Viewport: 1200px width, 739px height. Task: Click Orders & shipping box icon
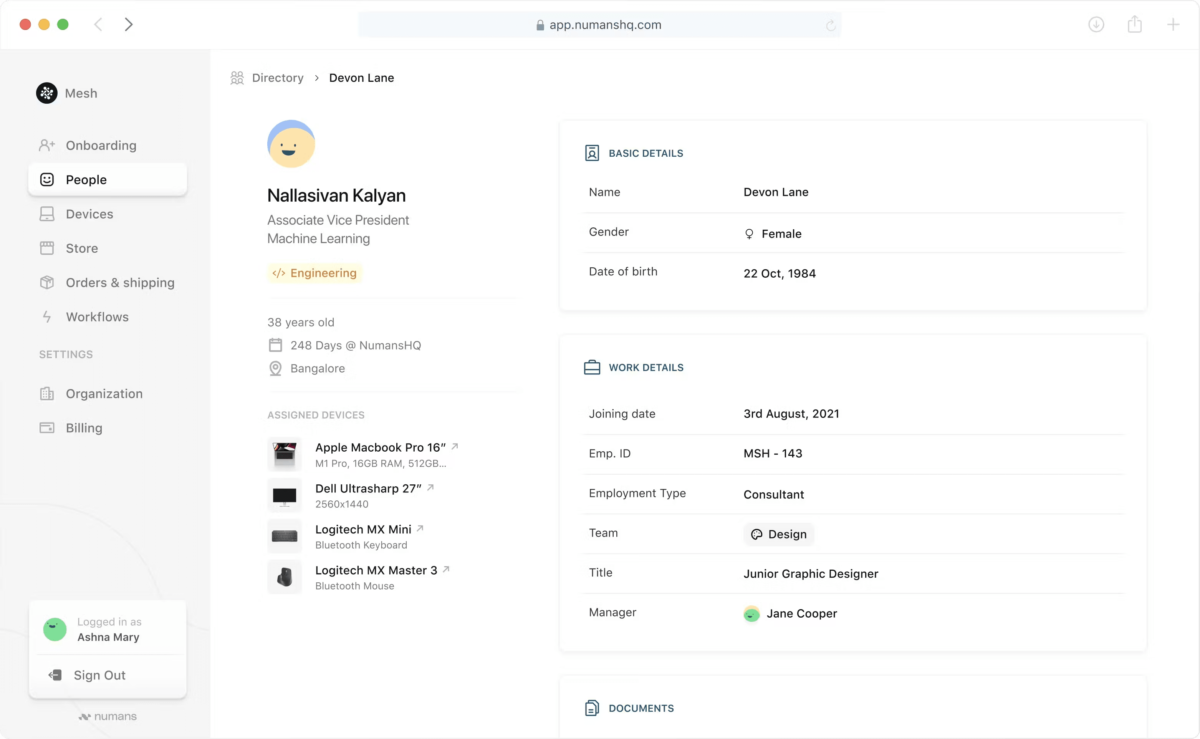[x=47, y=283]
